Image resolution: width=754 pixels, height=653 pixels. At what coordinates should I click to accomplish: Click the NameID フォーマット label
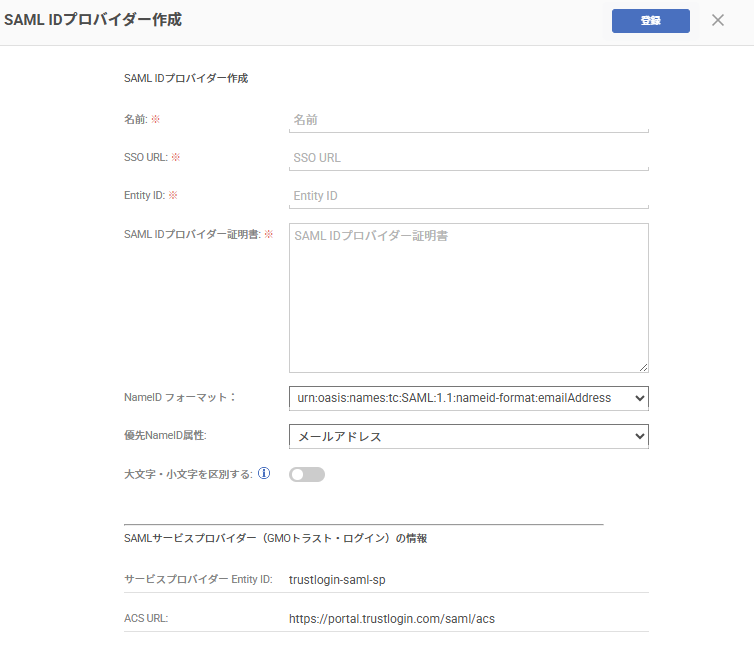pos(180,397)
